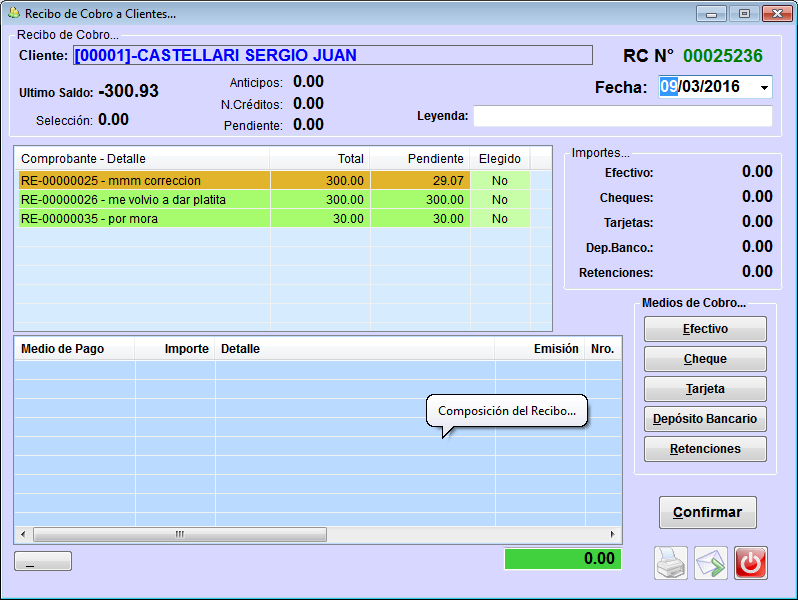Click pending amount 29.07
This screenshot has height=600, width=798.
point(448,181)
